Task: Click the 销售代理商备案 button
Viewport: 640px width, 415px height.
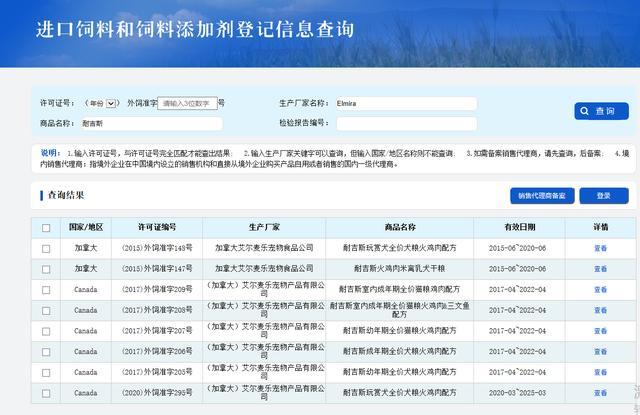Action: (x=542, y=195)
